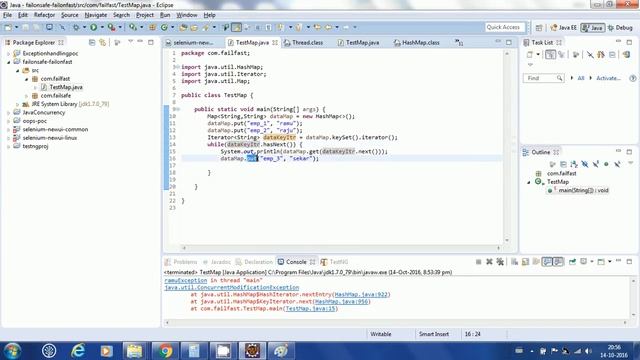Collapse the failonsafe-failonfast project node
This screenshot has width=640, height=360.
(x=9, y=62)
